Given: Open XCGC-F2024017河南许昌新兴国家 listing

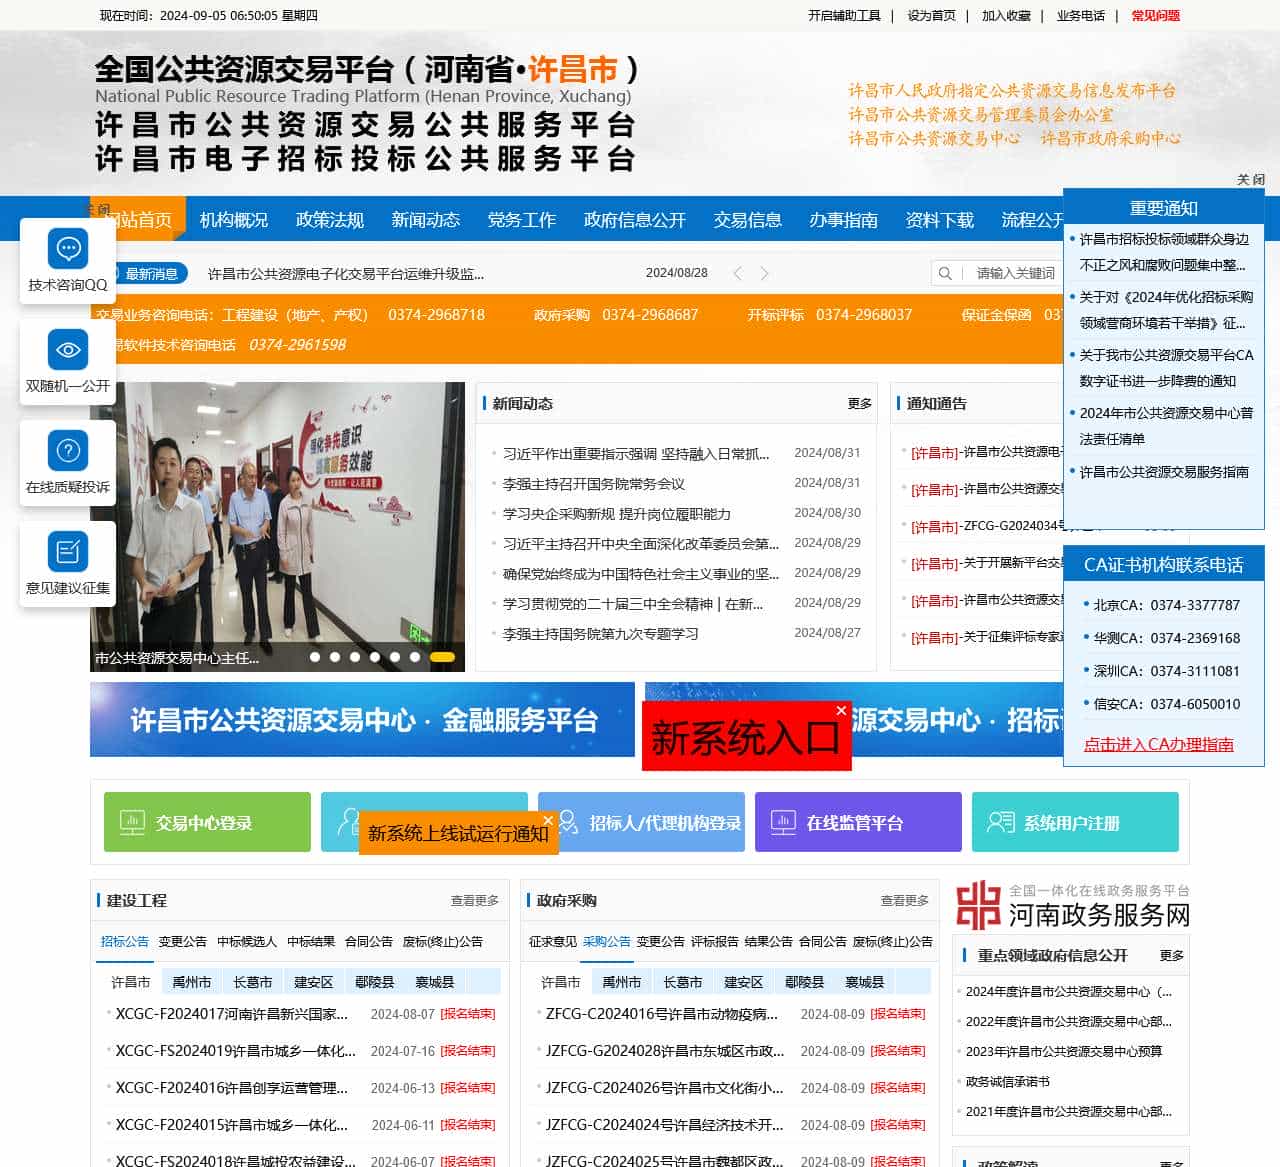Looking at the screenshot, I should (x=232, y=1014).
